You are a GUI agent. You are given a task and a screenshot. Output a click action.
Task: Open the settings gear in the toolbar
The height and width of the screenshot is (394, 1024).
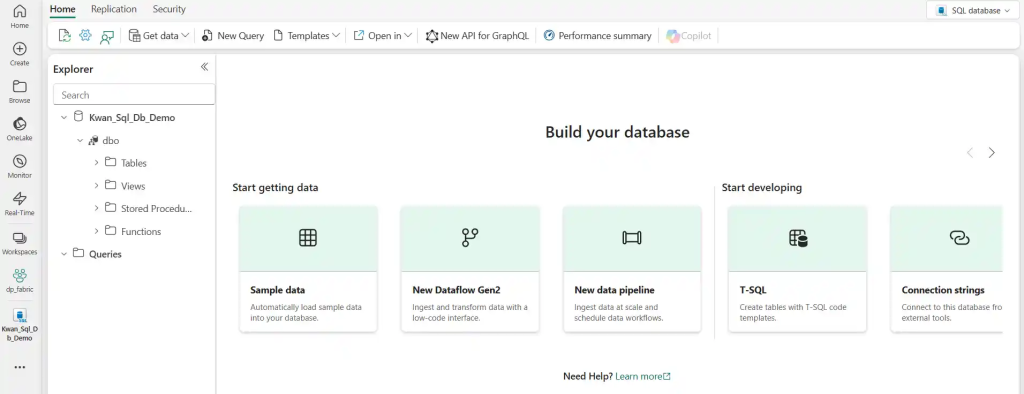tap(85, 35)
